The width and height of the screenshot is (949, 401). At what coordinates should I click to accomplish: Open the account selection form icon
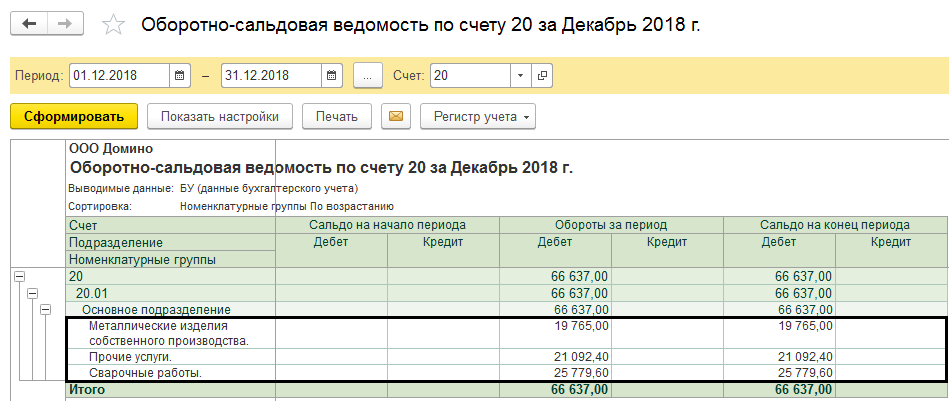click(x=542, y=75)
